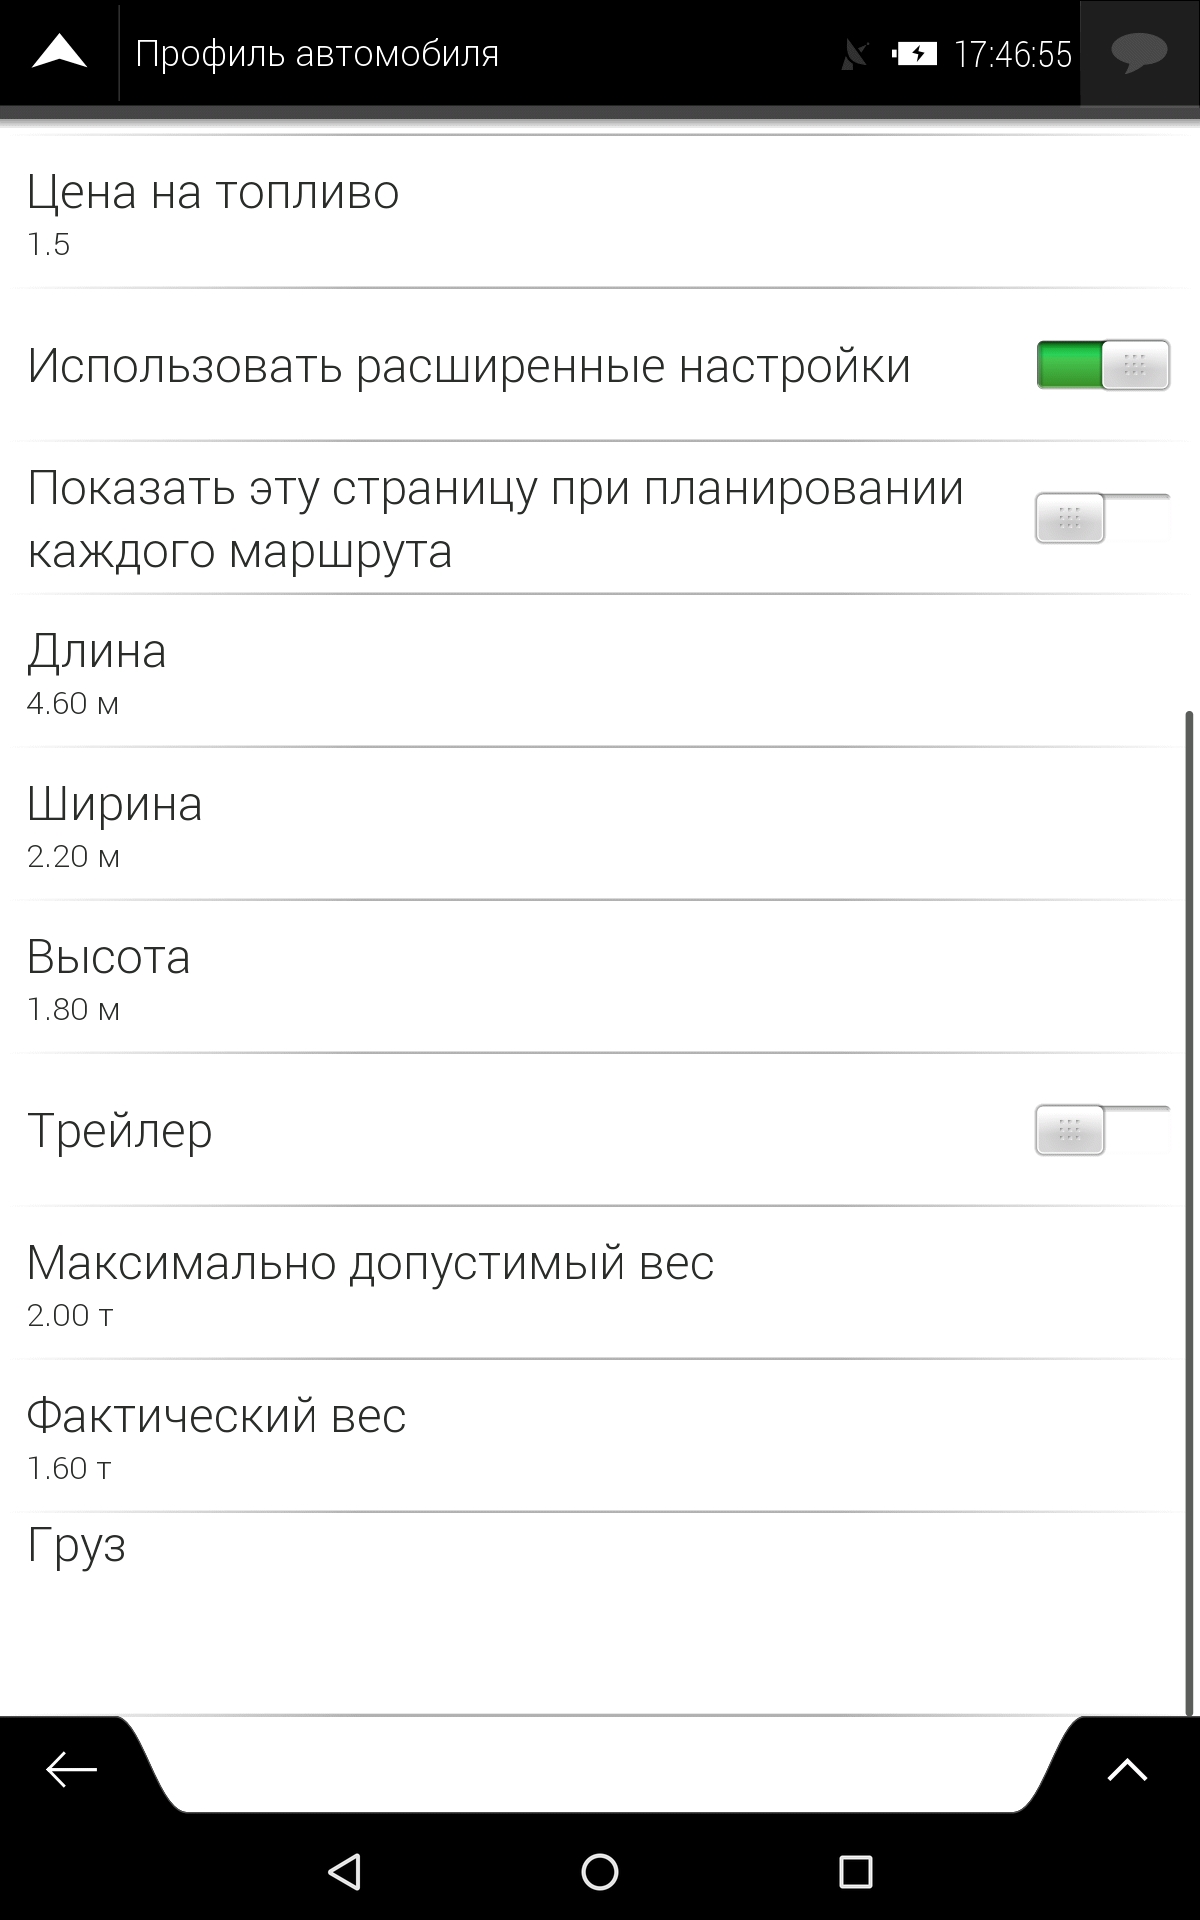The image size is (1200, 1920).
Task: Tap the battery charging indicator icon
Action: 915,54
